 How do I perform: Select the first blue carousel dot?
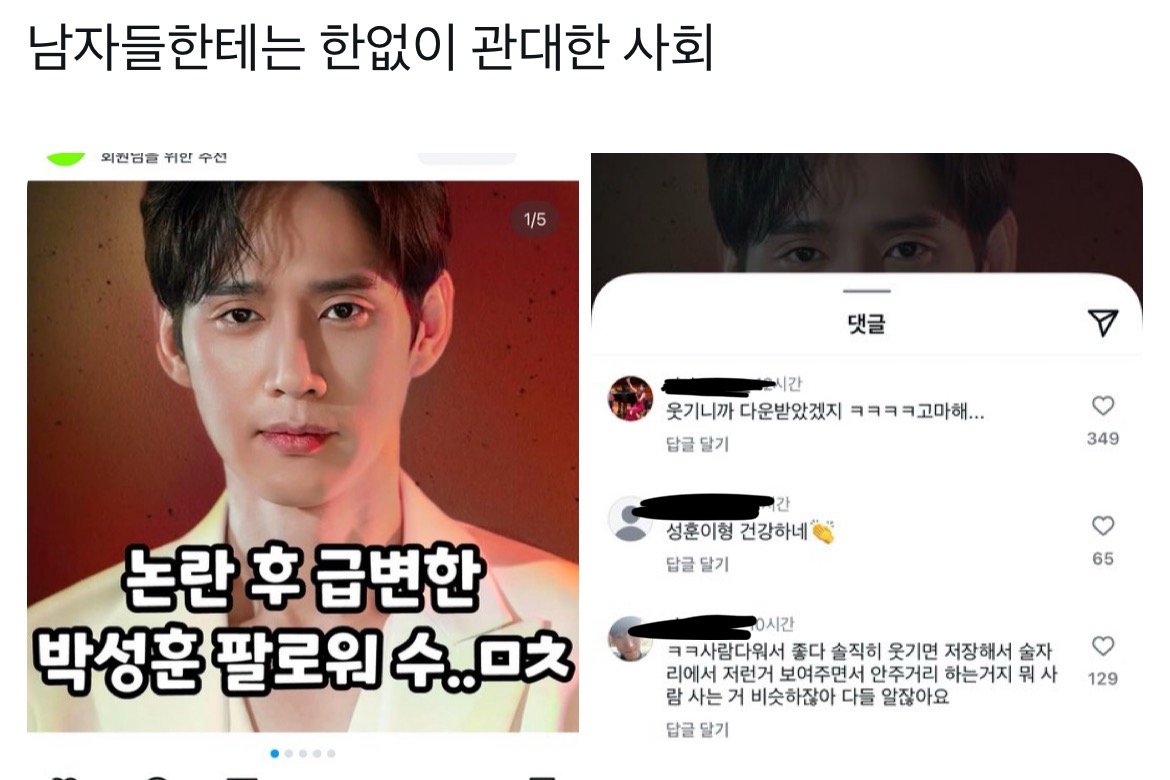275,753
